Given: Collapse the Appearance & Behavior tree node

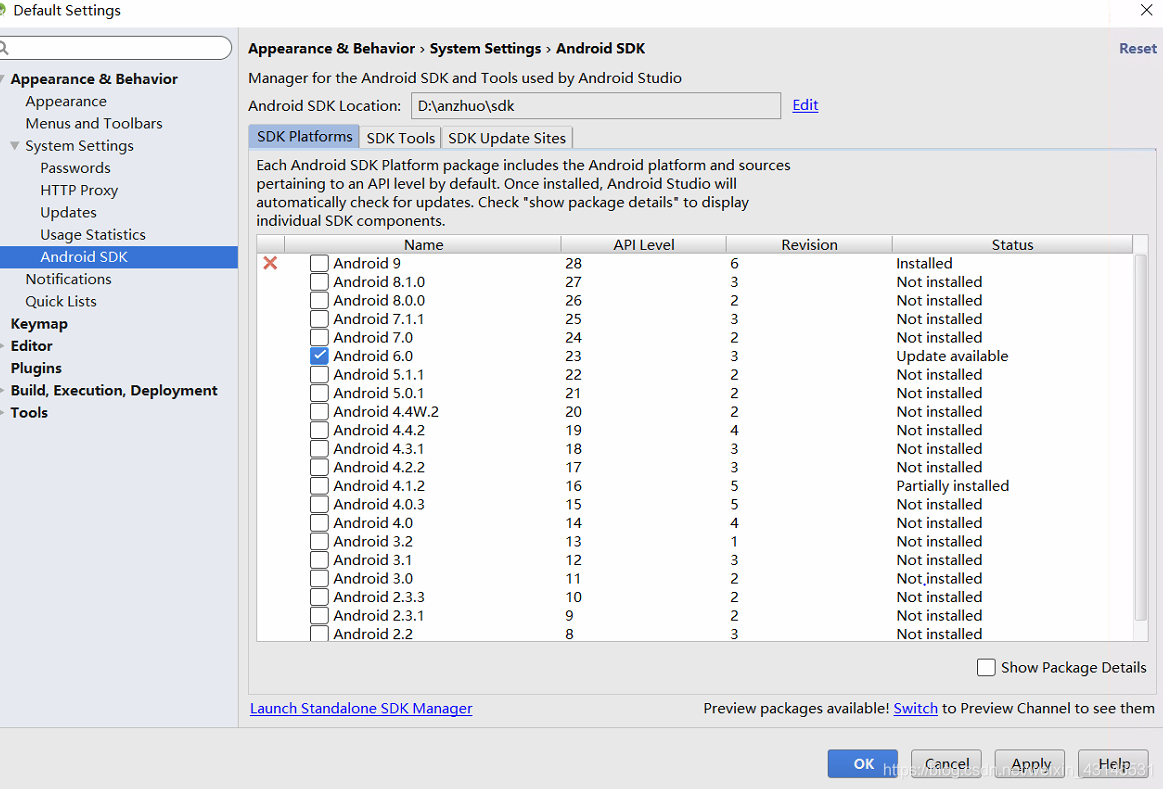Looking at the screenshot, I should [x=3, y=79].
